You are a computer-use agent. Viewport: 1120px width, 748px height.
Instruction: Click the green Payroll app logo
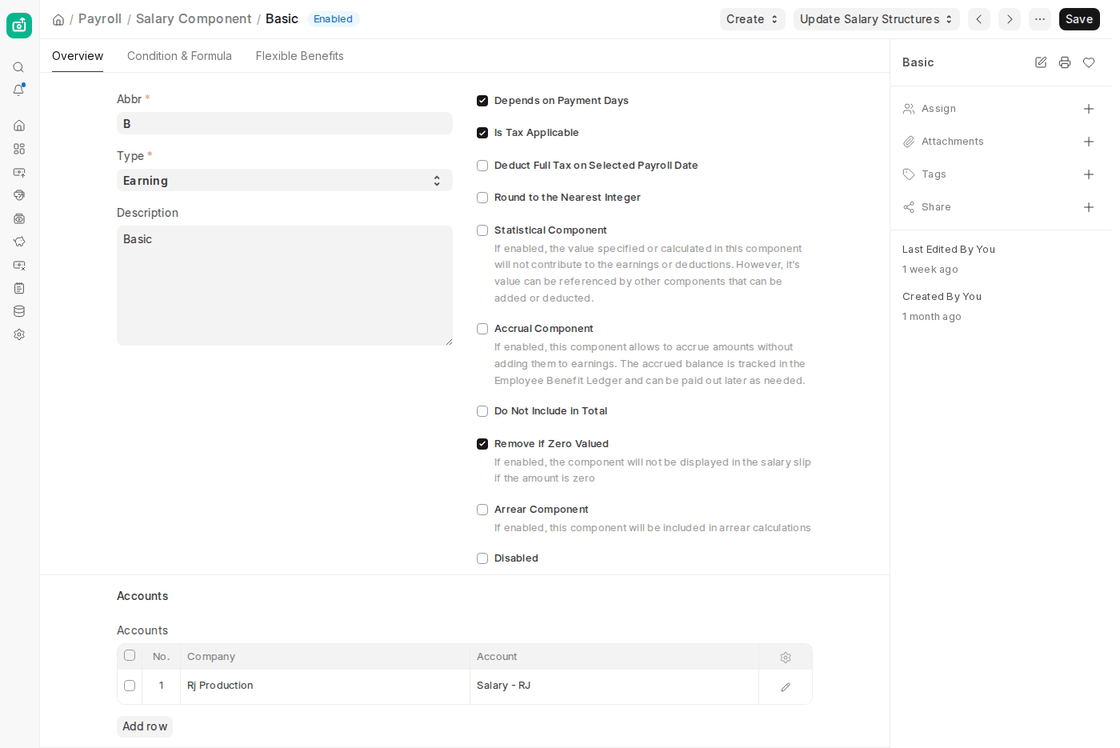point(19,26)
